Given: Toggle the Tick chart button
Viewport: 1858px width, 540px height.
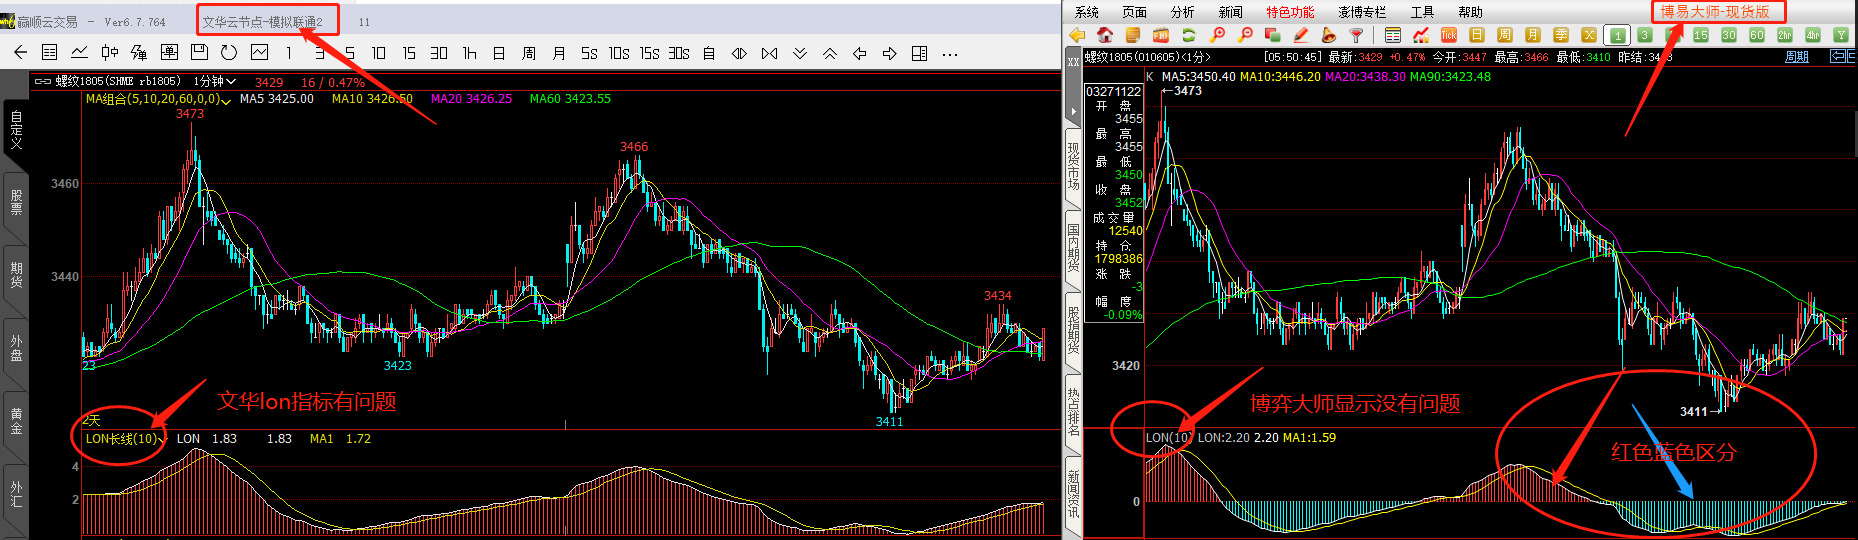Looking at the screenshot, I should (x=1449, y=35).
